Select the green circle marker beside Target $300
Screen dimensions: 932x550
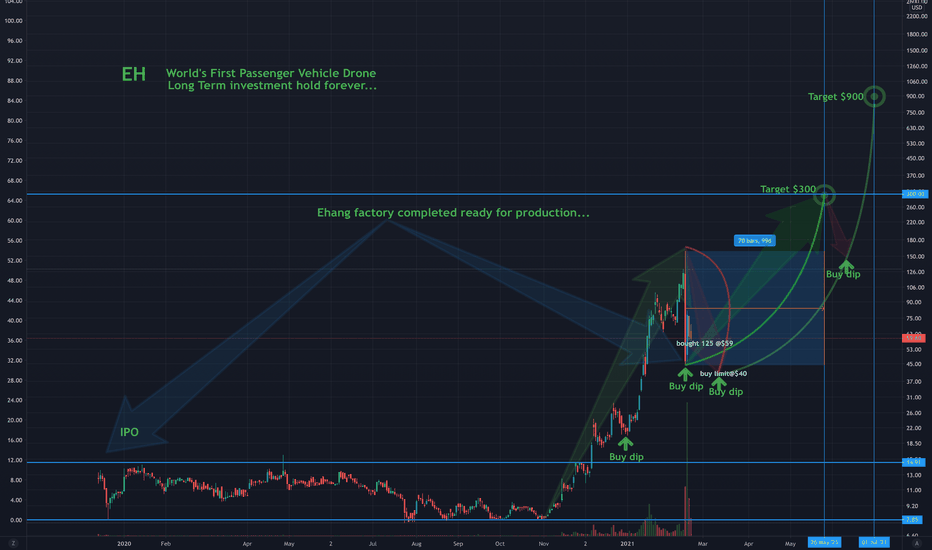pos(824,195)
